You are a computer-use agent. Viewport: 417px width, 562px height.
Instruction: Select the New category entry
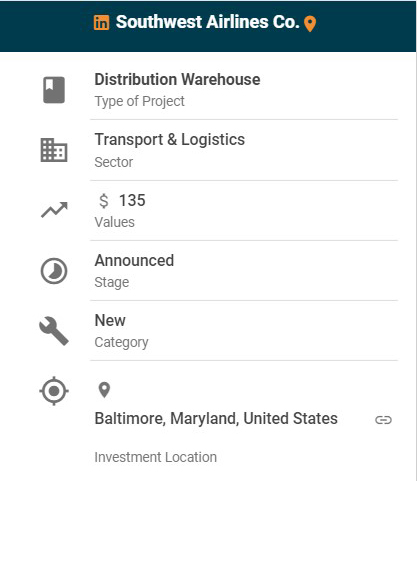tap(110, 320)
